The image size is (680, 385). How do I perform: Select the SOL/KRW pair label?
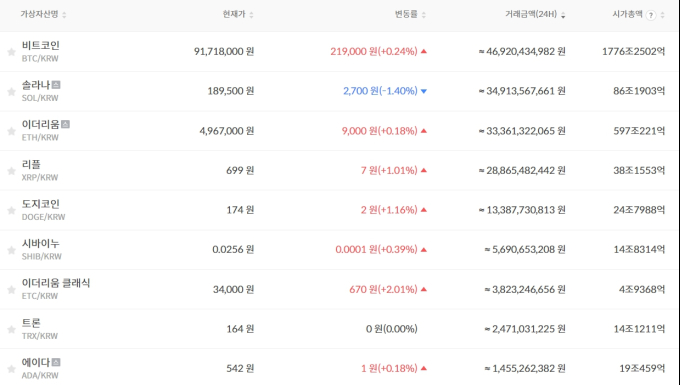[40, 98]
